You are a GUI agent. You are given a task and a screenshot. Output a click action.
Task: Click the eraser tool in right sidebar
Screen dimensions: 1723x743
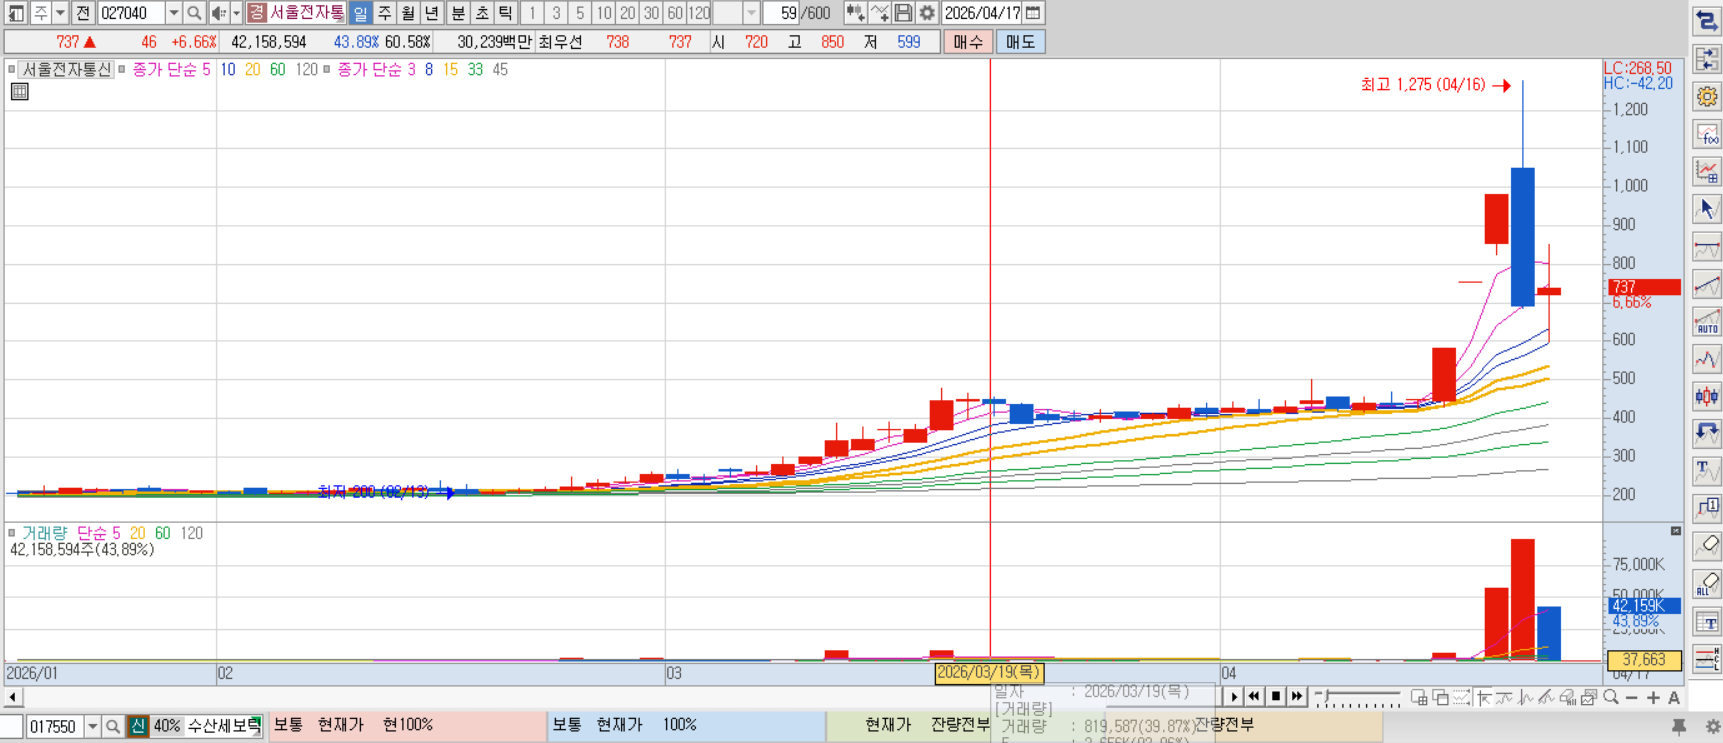coord(1707,546)
